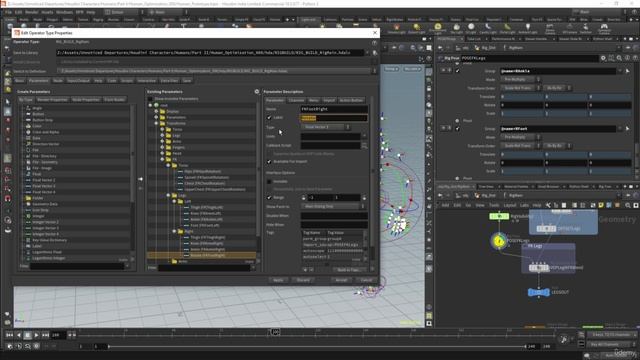This screenshot has height=360, width=640.
Task: Toggle checkbox left of @name=RAnkle group row
Action: tap(457, 71)
